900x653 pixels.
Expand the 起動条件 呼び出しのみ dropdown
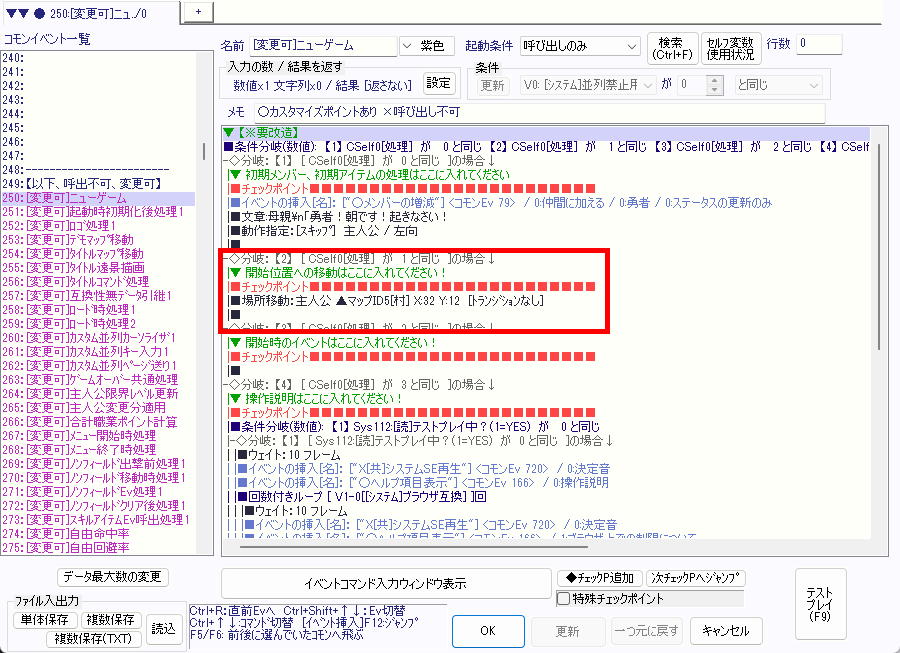[x=580, y=46]
